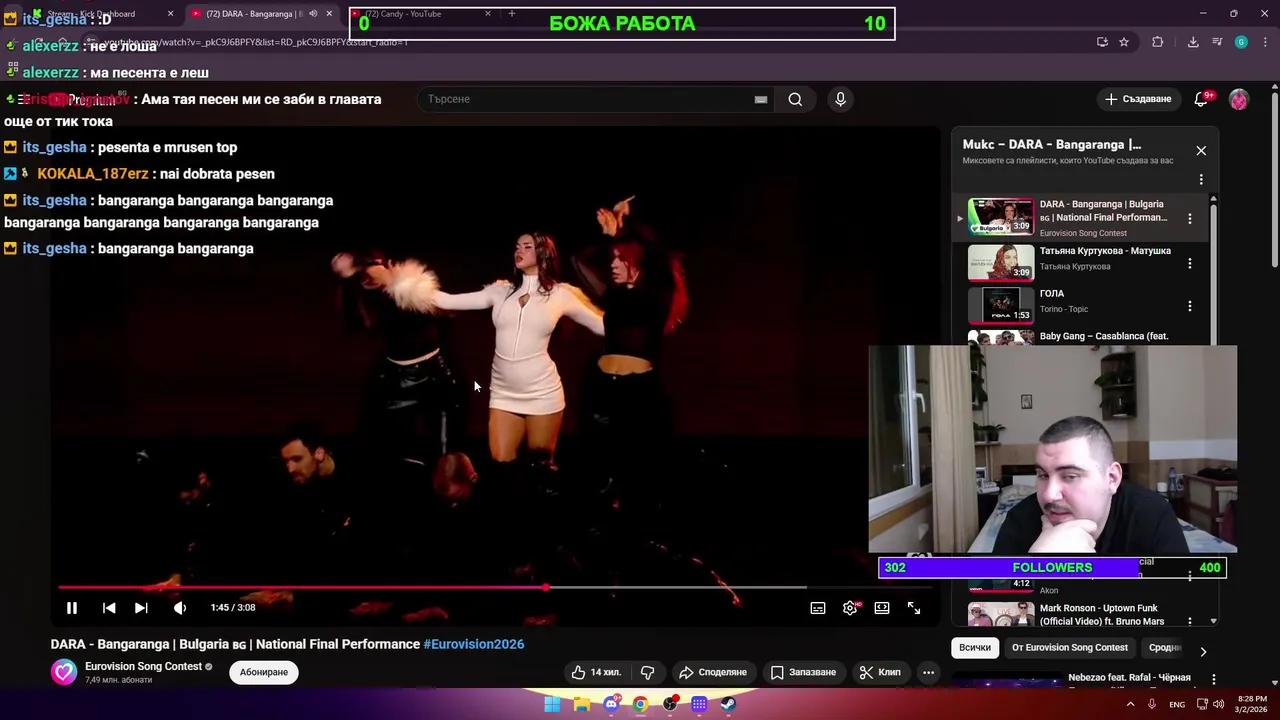Viewport: 1280px width, 720px height.
Task: Close the mix playlist panel
Action: 1201,150
